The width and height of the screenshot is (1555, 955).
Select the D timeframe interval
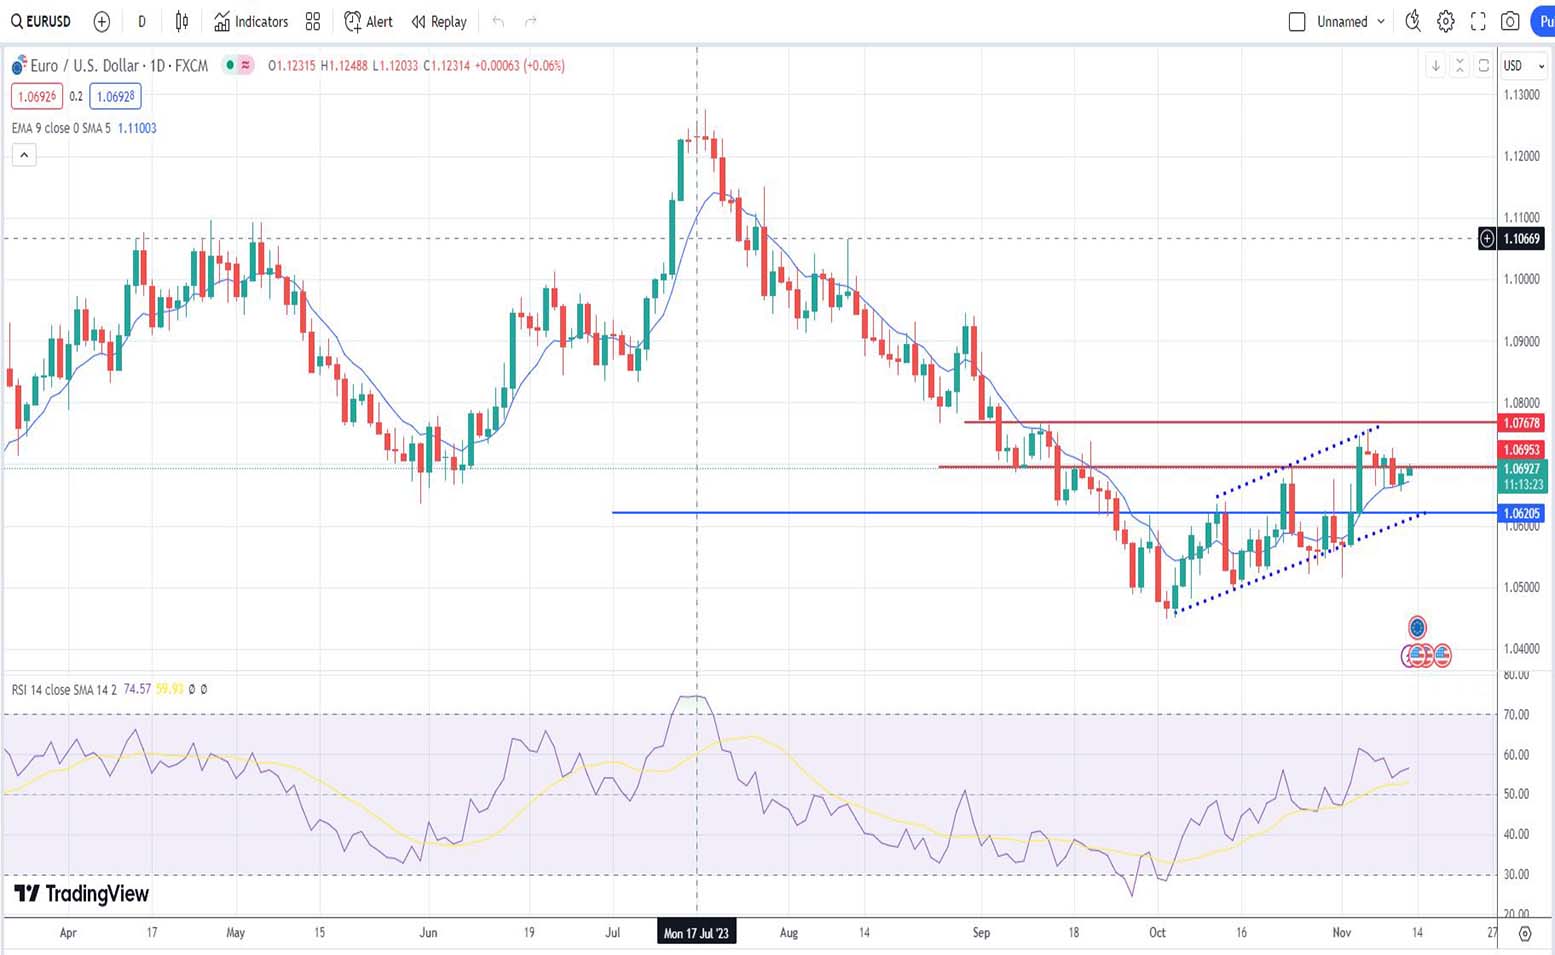point(142,21)
